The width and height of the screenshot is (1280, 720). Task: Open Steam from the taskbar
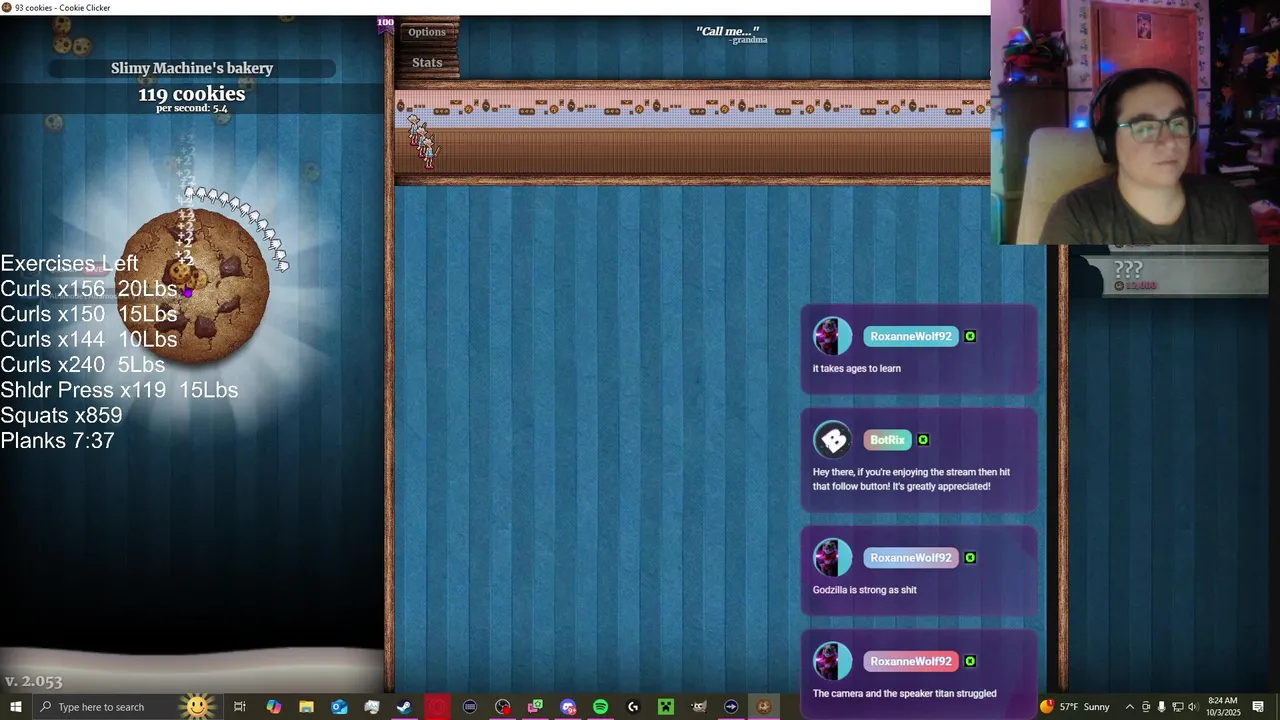[404, 707]
